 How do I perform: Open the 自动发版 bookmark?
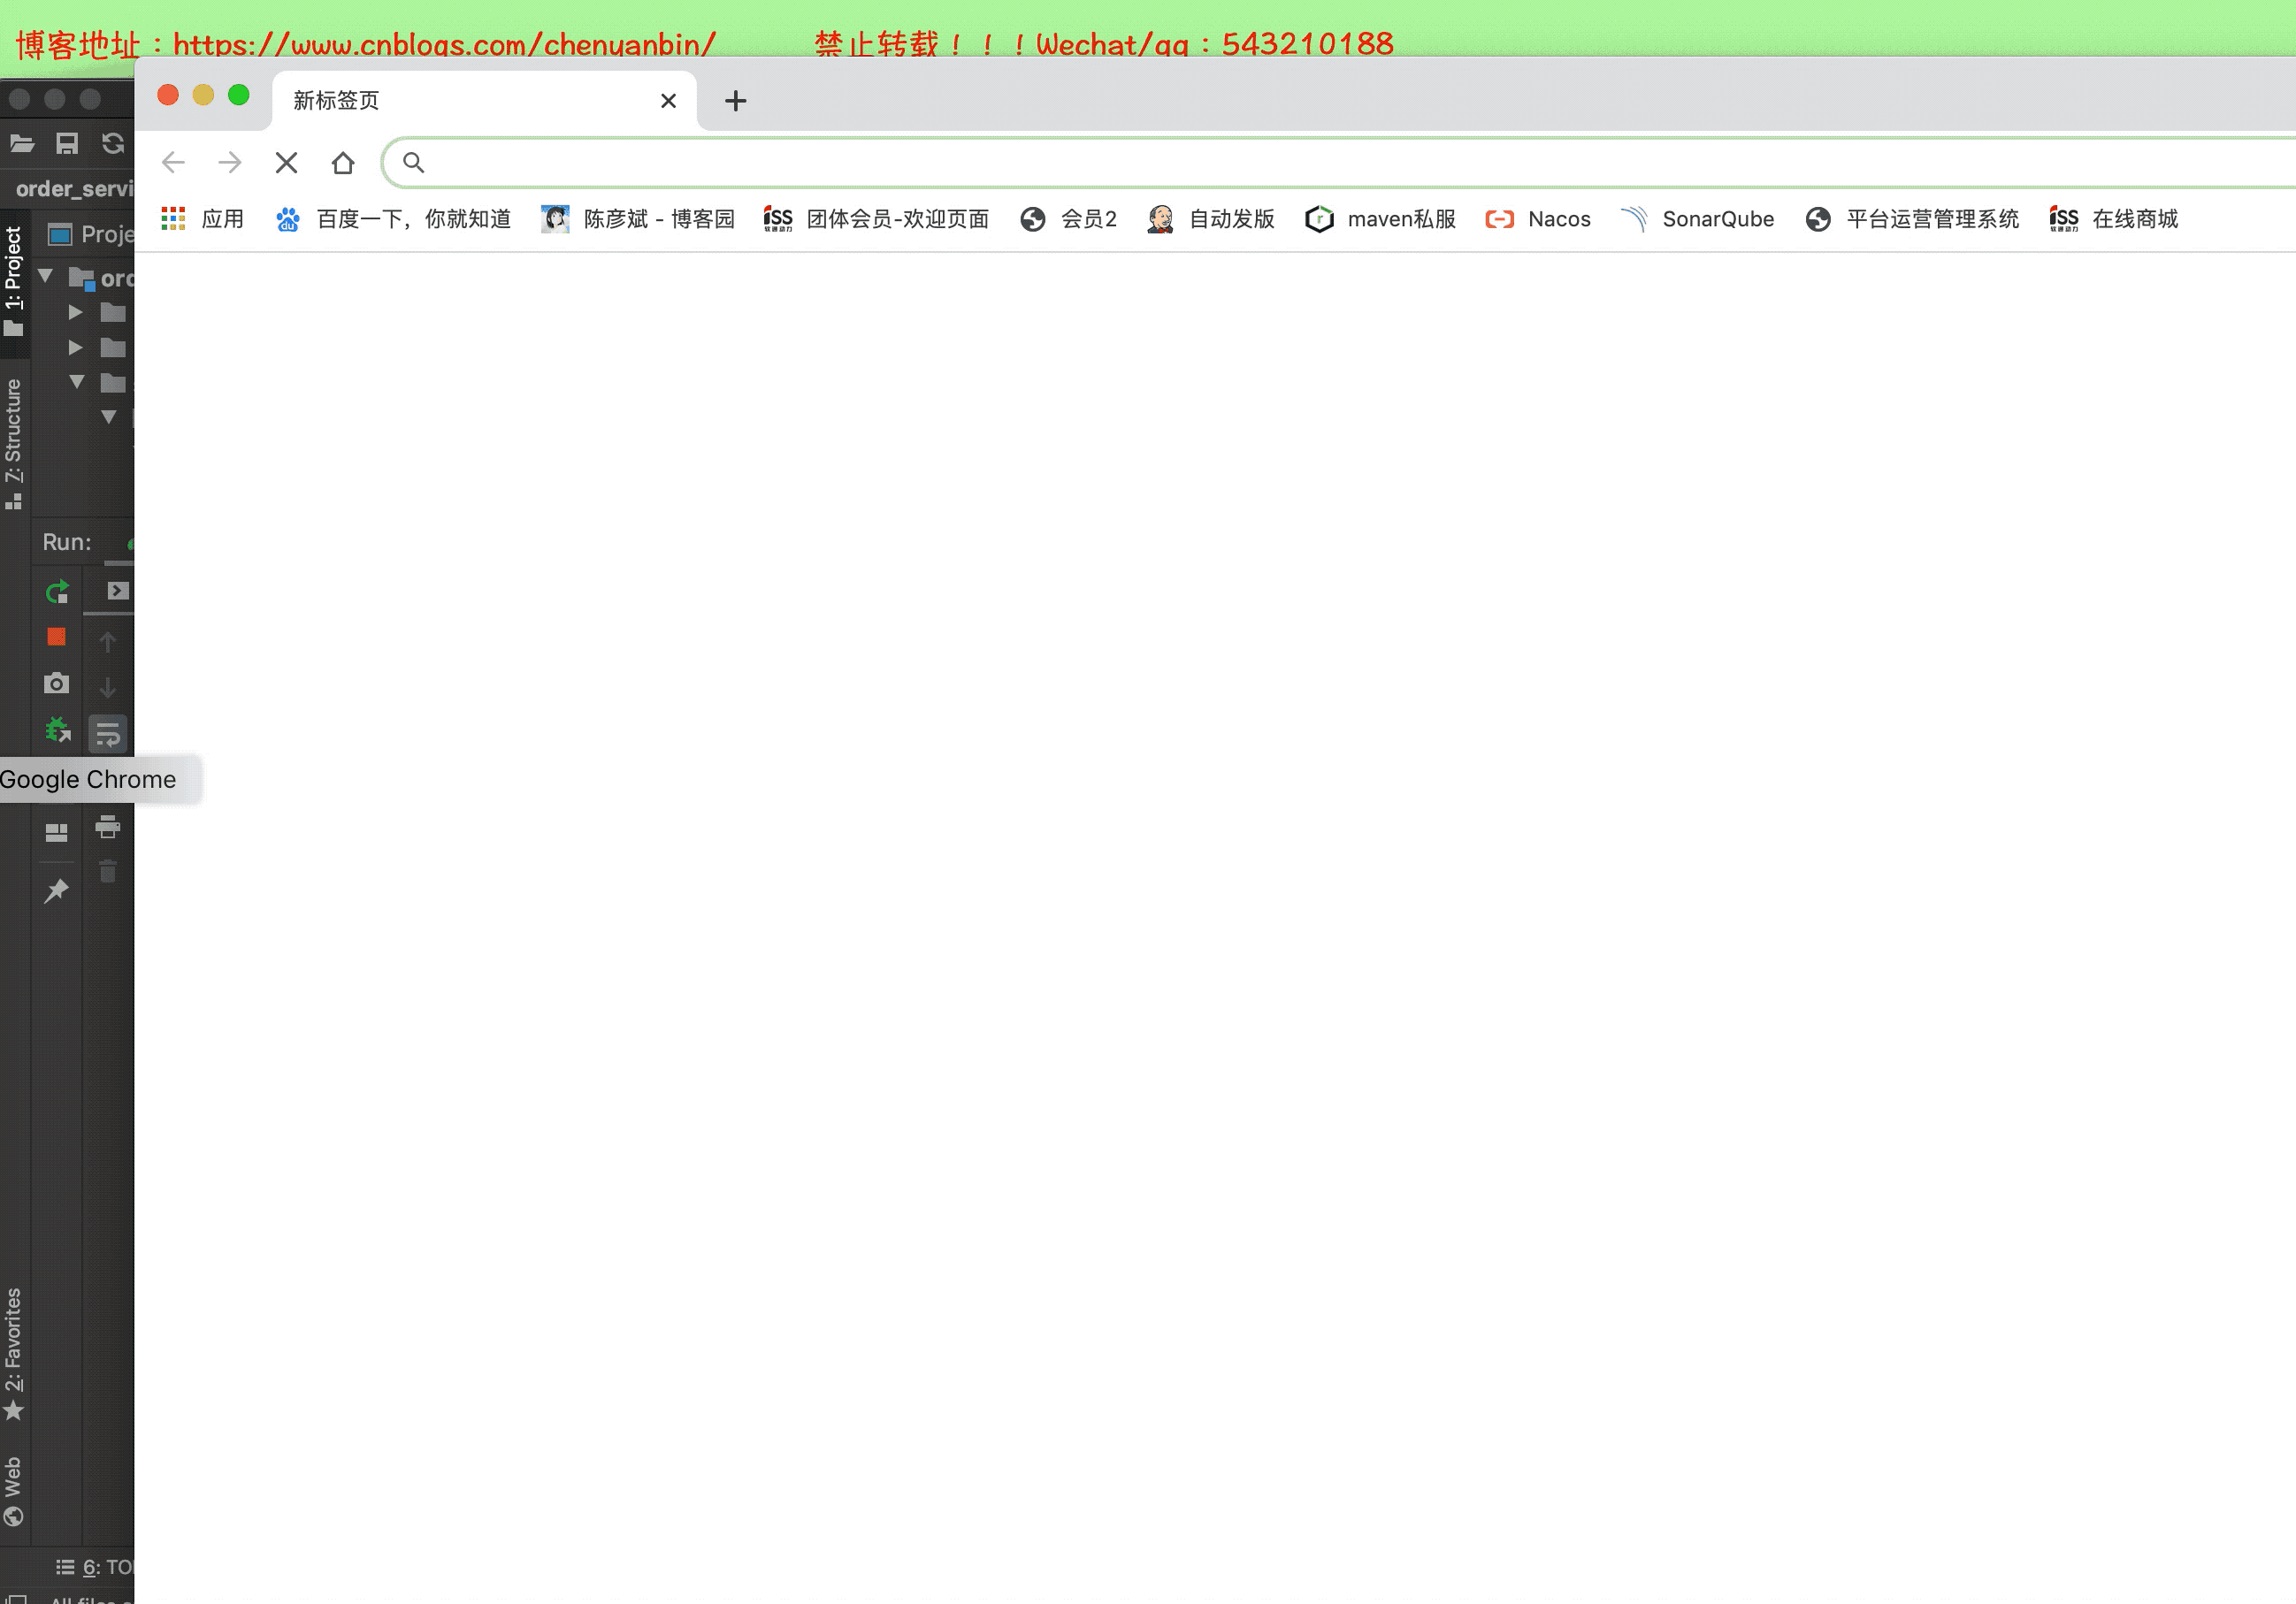[x=1211, y=219]
